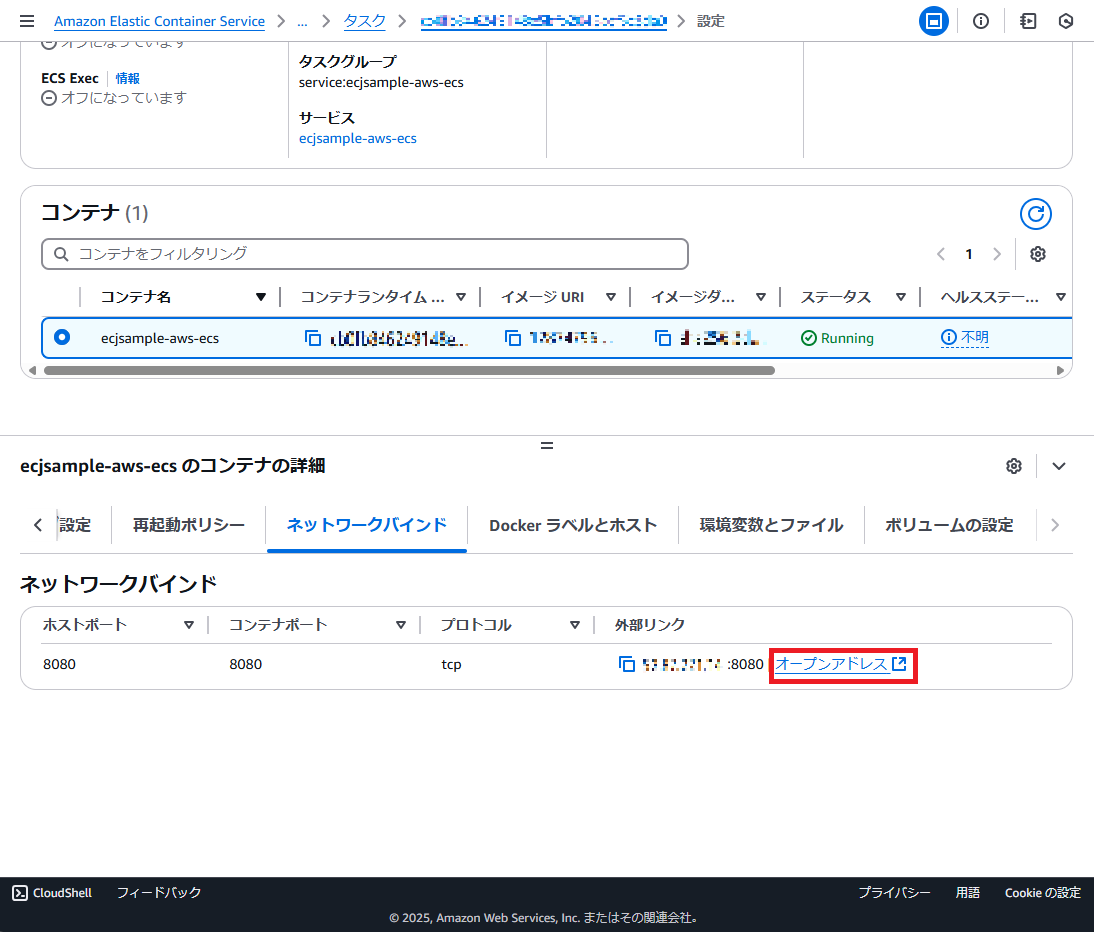
Task: Open Amazon Elastic Container Service breadcrumb
Action: (159, 22)
